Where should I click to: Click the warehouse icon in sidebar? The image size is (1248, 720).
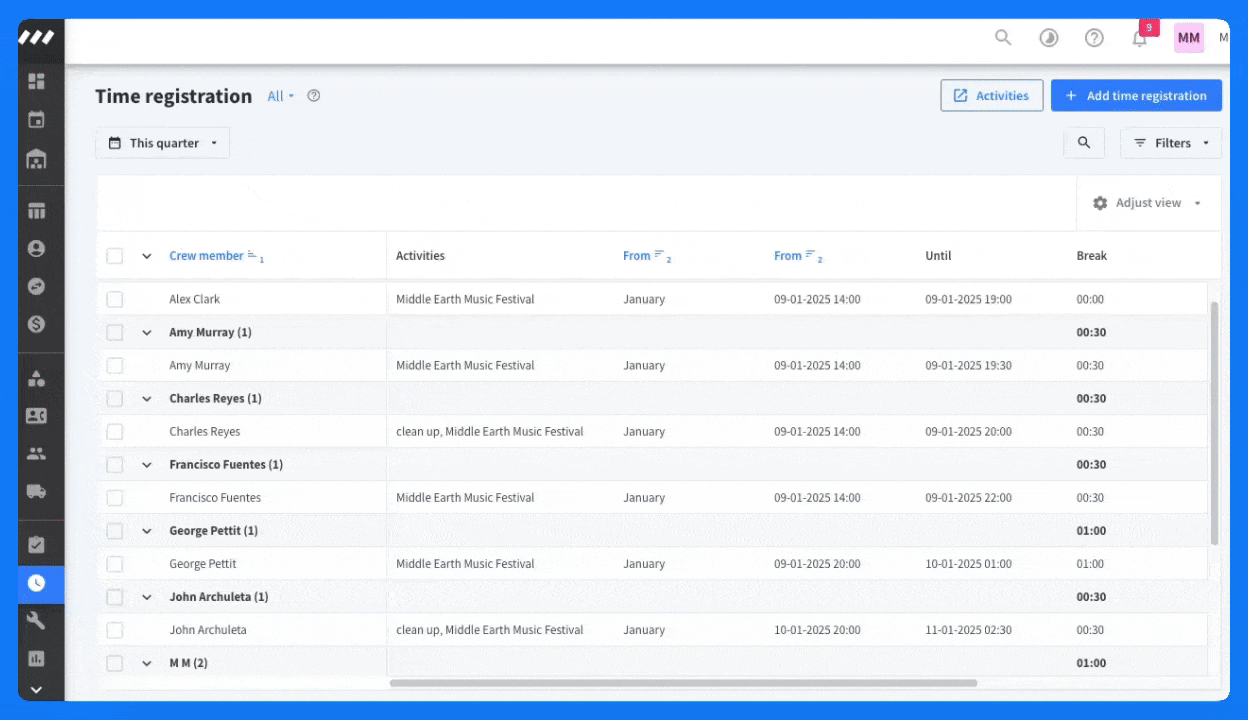tap(37, 159)
